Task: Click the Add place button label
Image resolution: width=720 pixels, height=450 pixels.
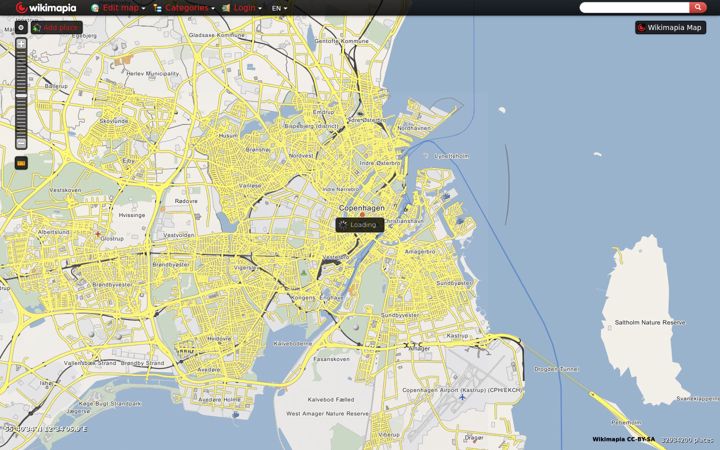Action: [x=61, y=28]
